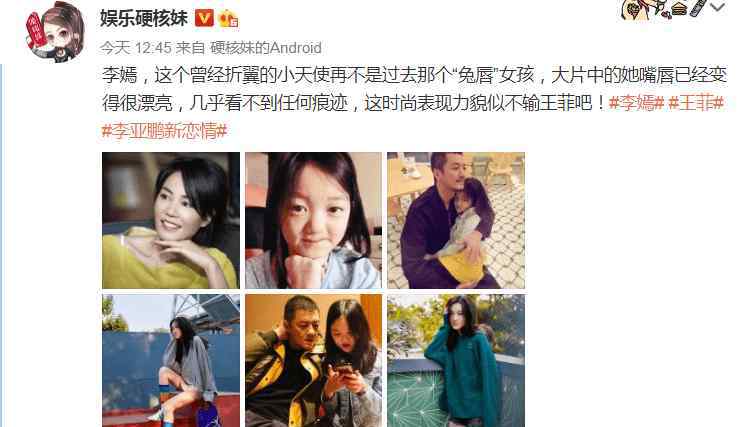Screen dimensions: 750x427
Task: View photo of man and girl with phone
Action: [313, 361]
